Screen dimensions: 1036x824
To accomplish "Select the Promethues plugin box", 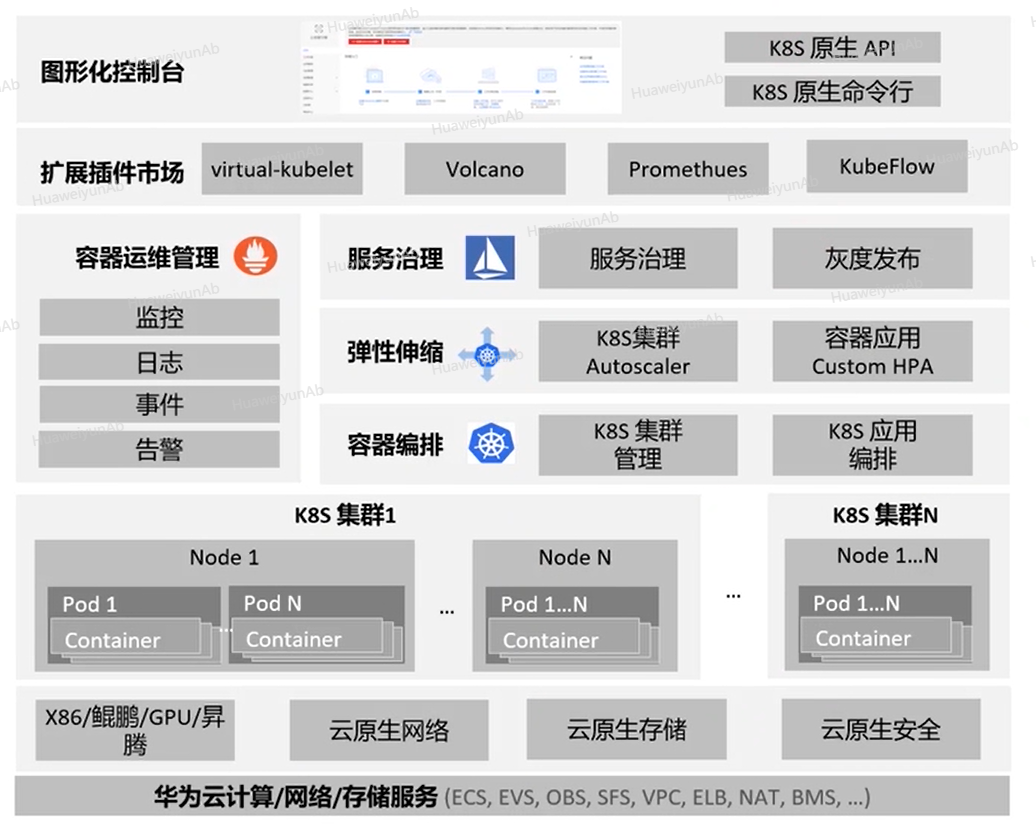I will click(688, 169).
